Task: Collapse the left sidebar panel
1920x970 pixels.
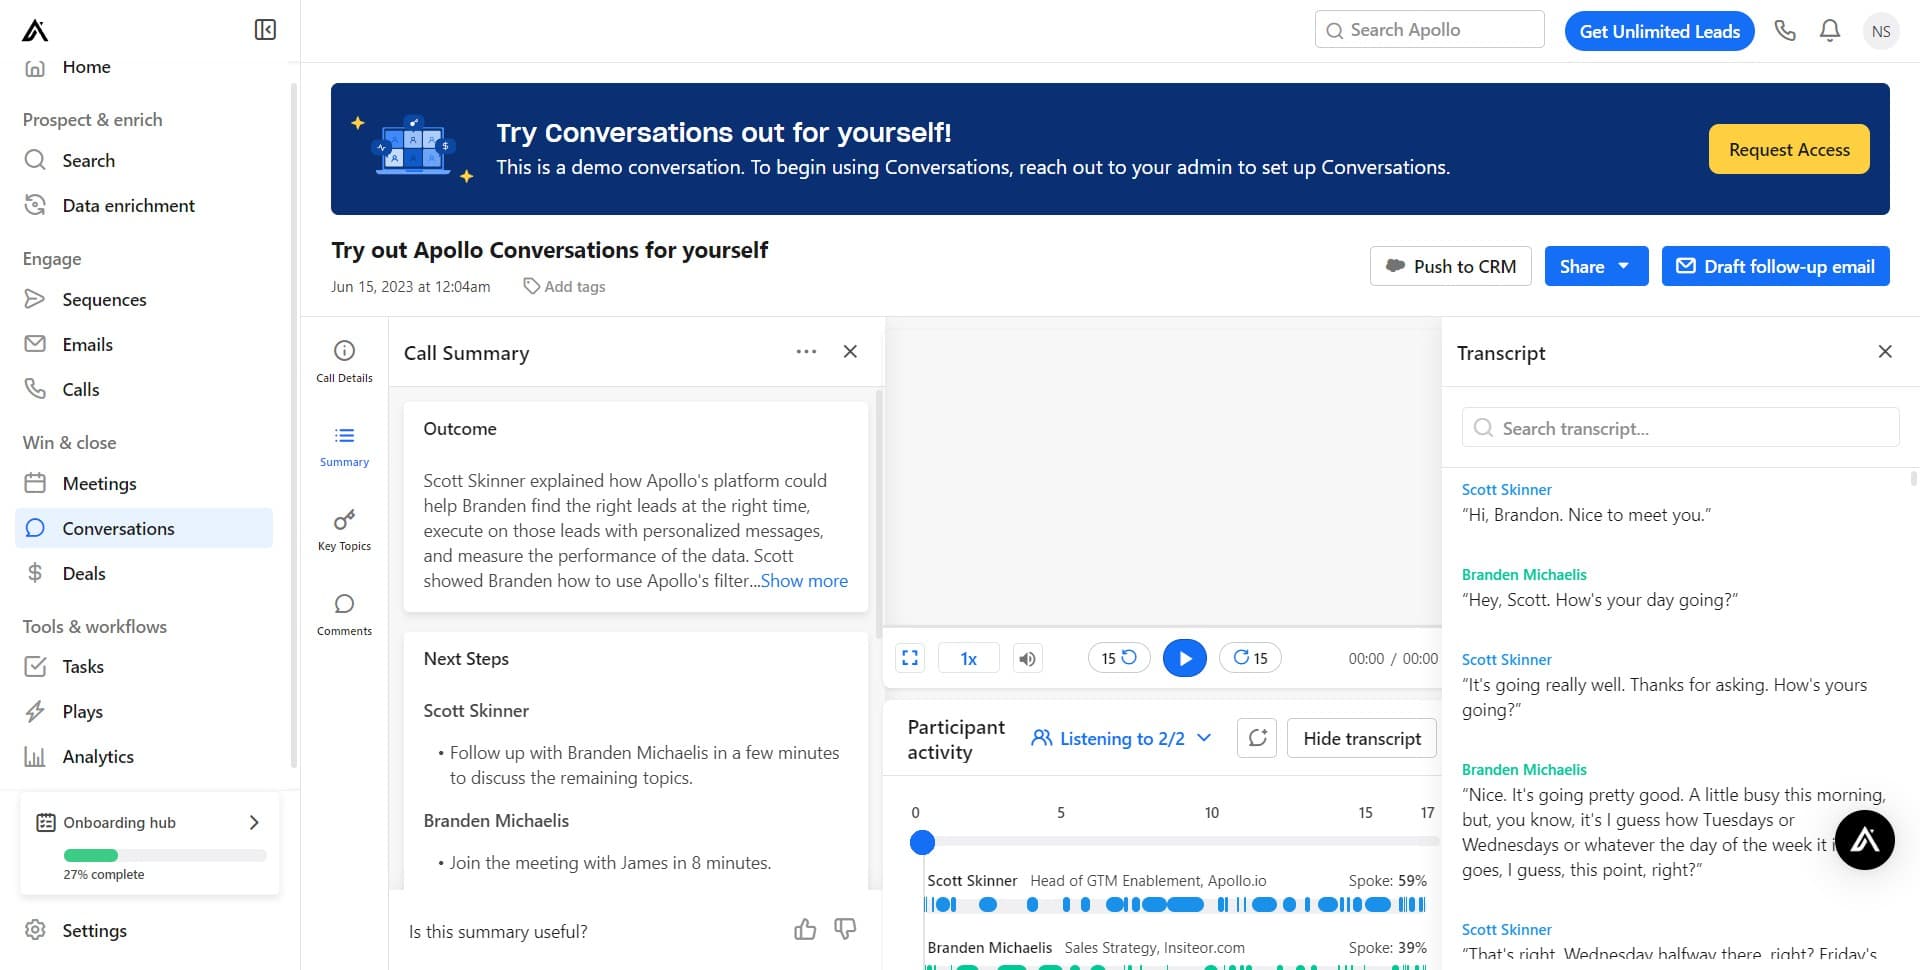Action: click(x=265, y=30)
